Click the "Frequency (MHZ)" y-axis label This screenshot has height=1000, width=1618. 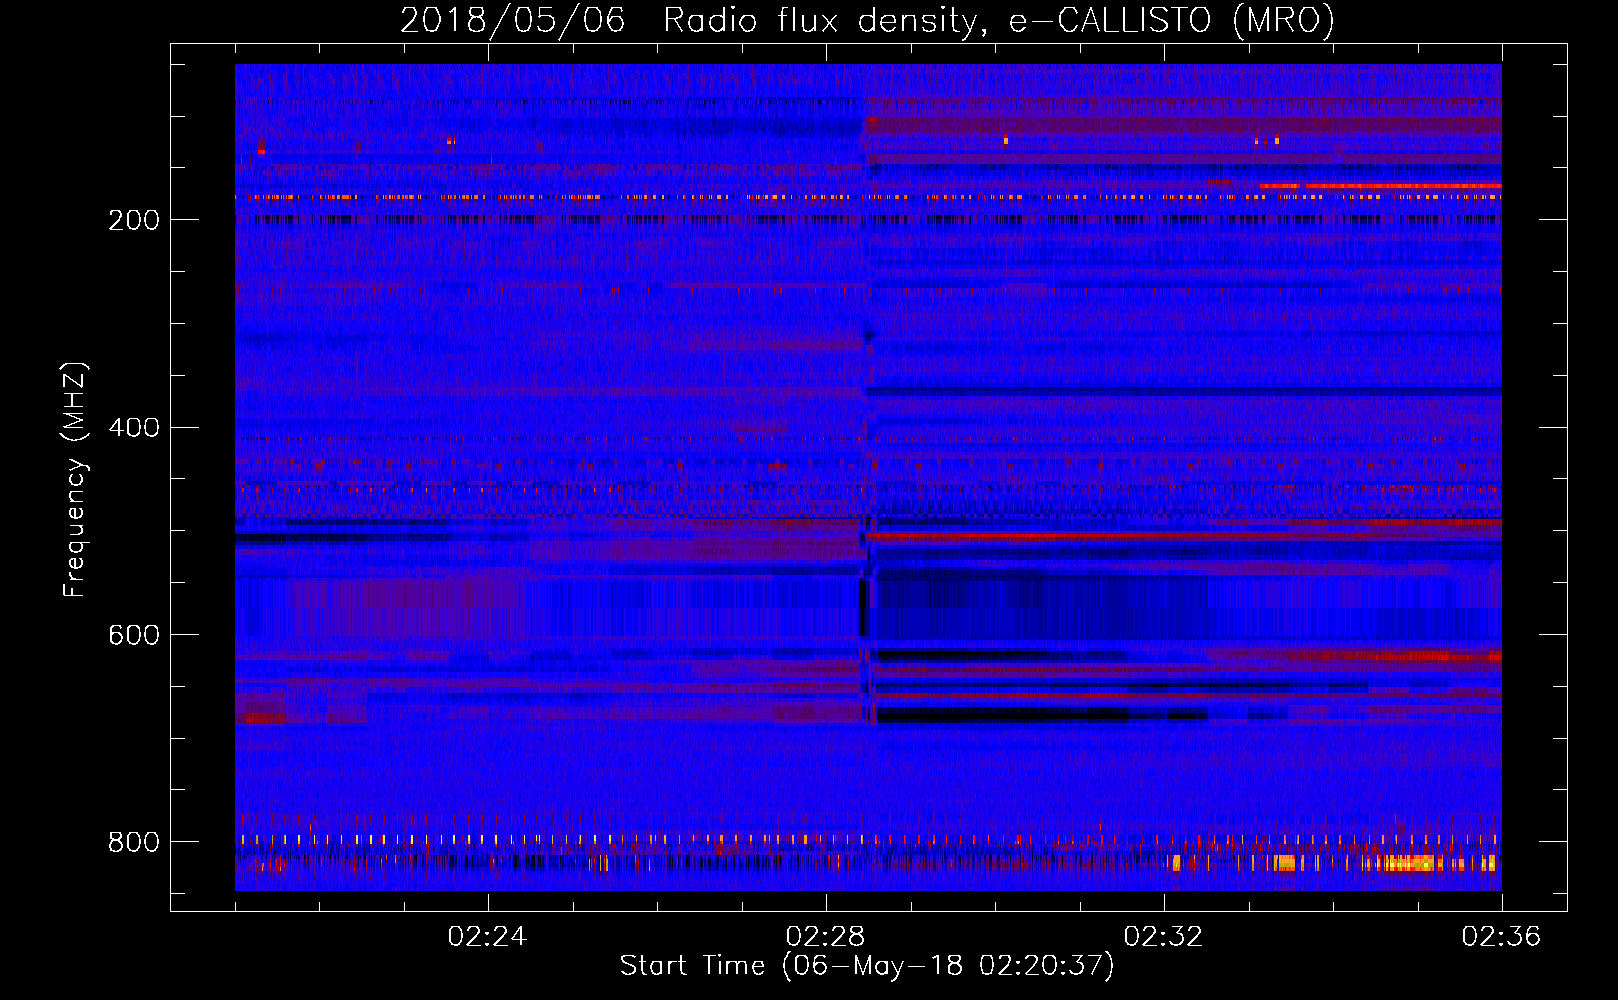pyautogui.click(x=74, y=480)
